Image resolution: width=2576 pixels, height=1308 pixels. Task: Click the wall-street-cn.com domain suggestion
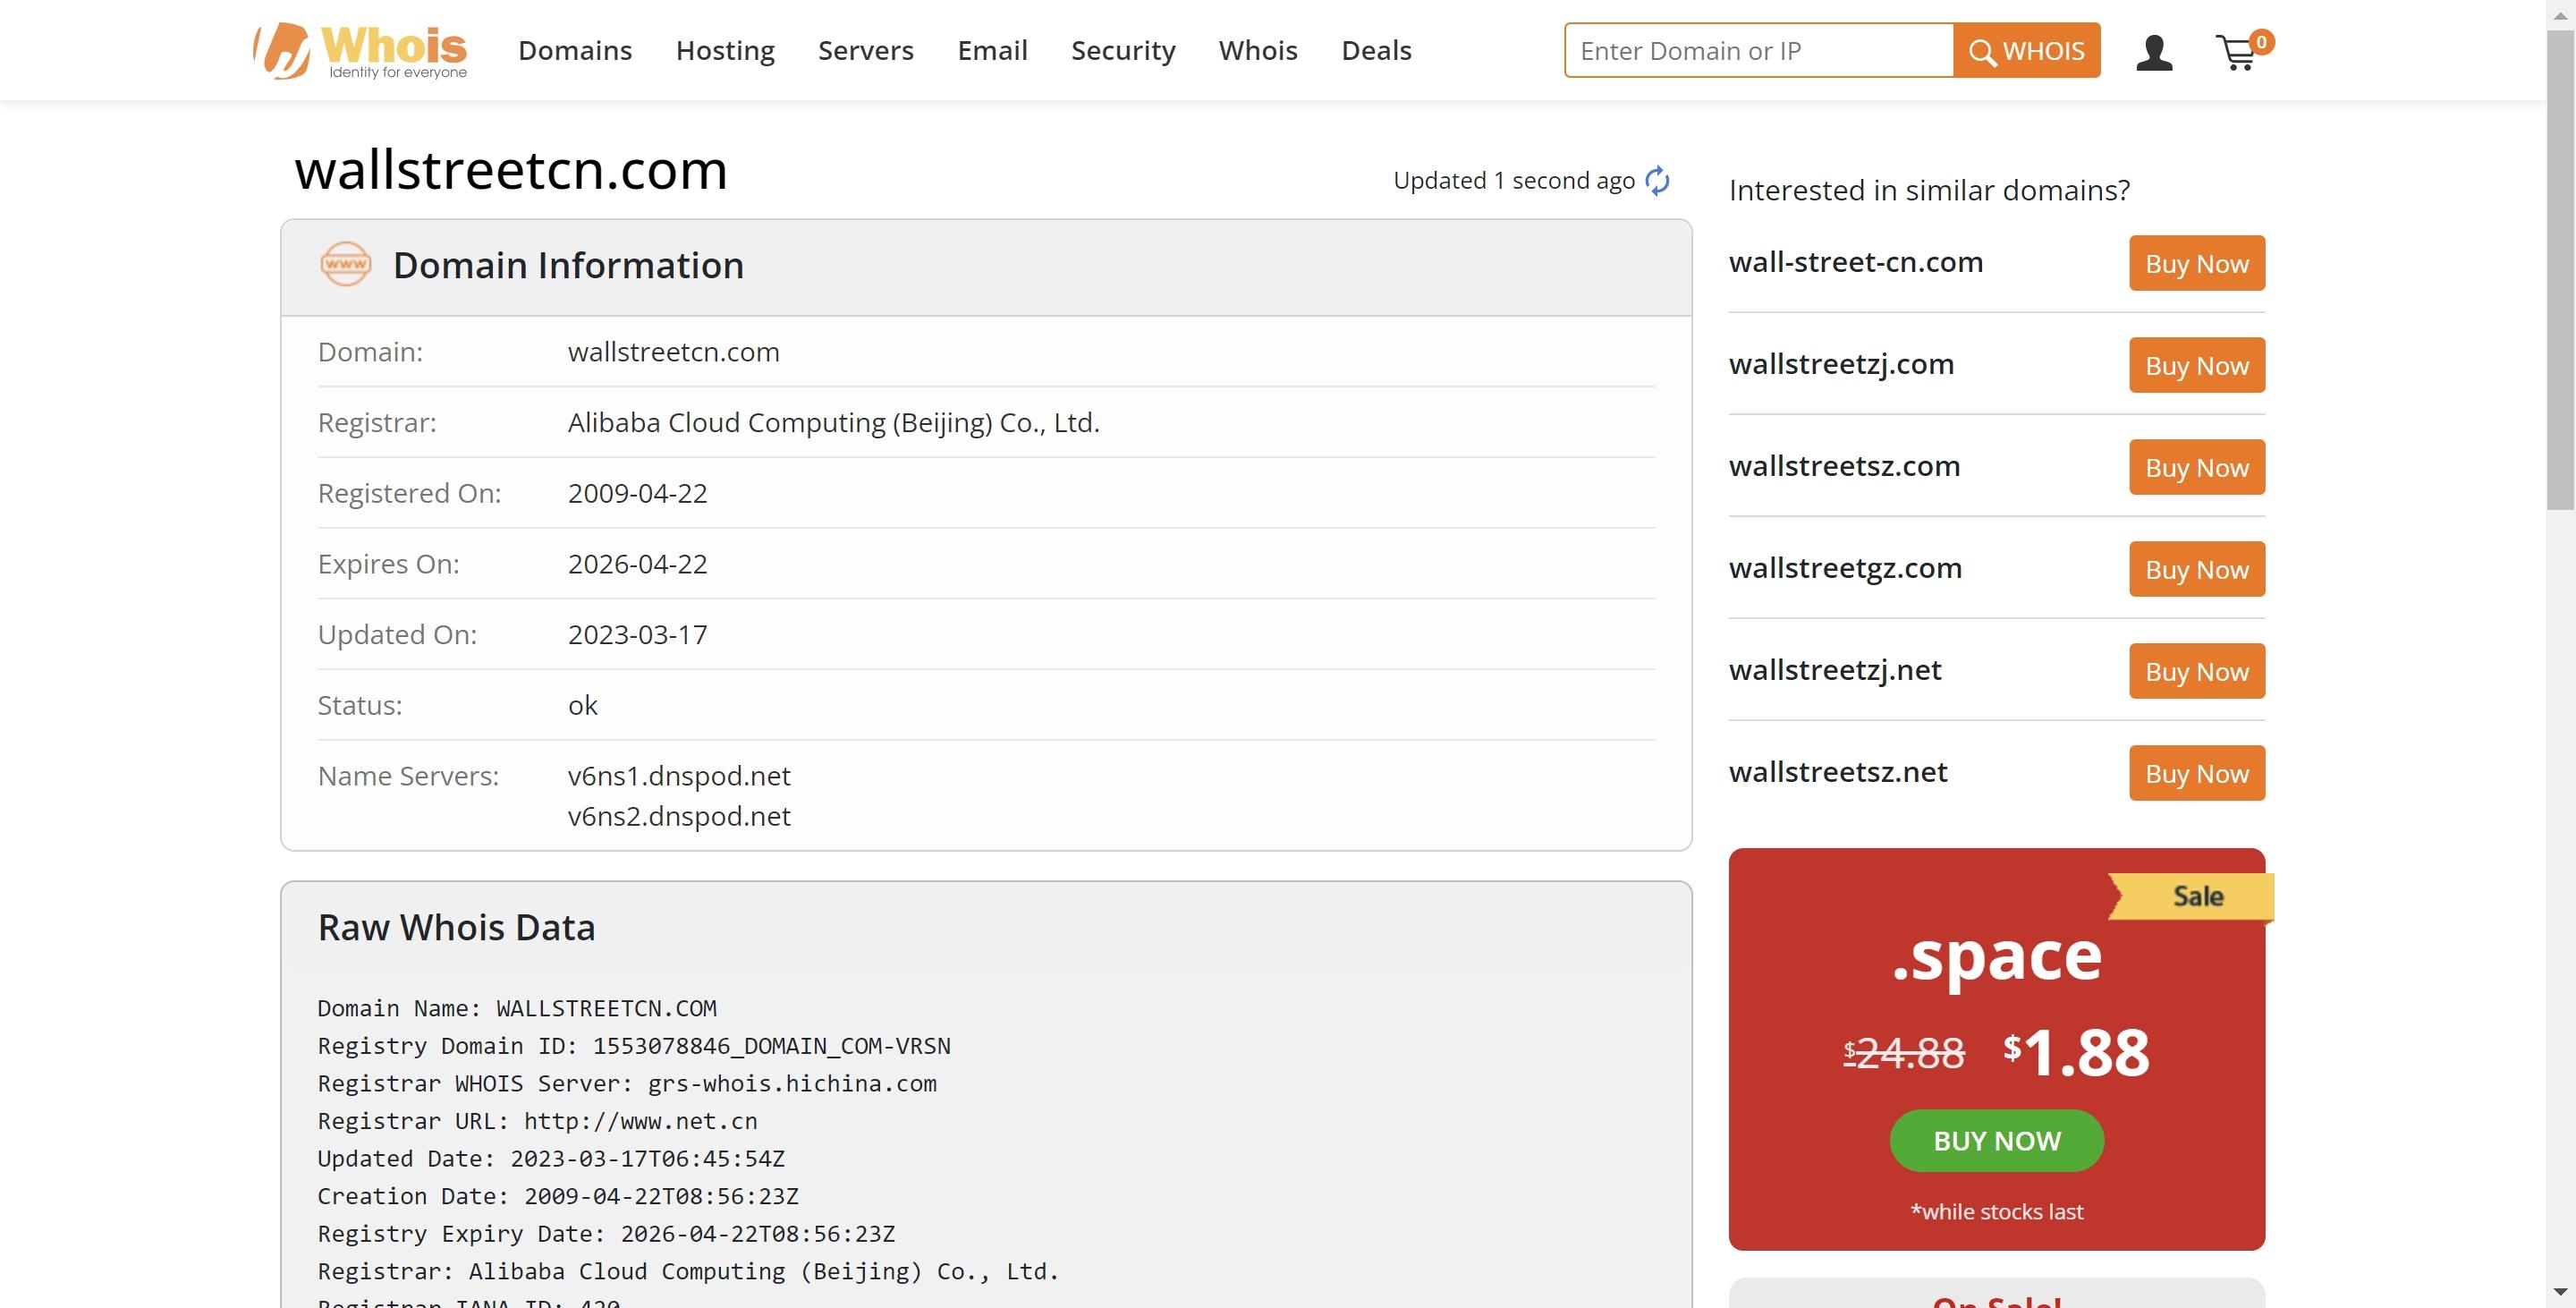[1855, 262]
